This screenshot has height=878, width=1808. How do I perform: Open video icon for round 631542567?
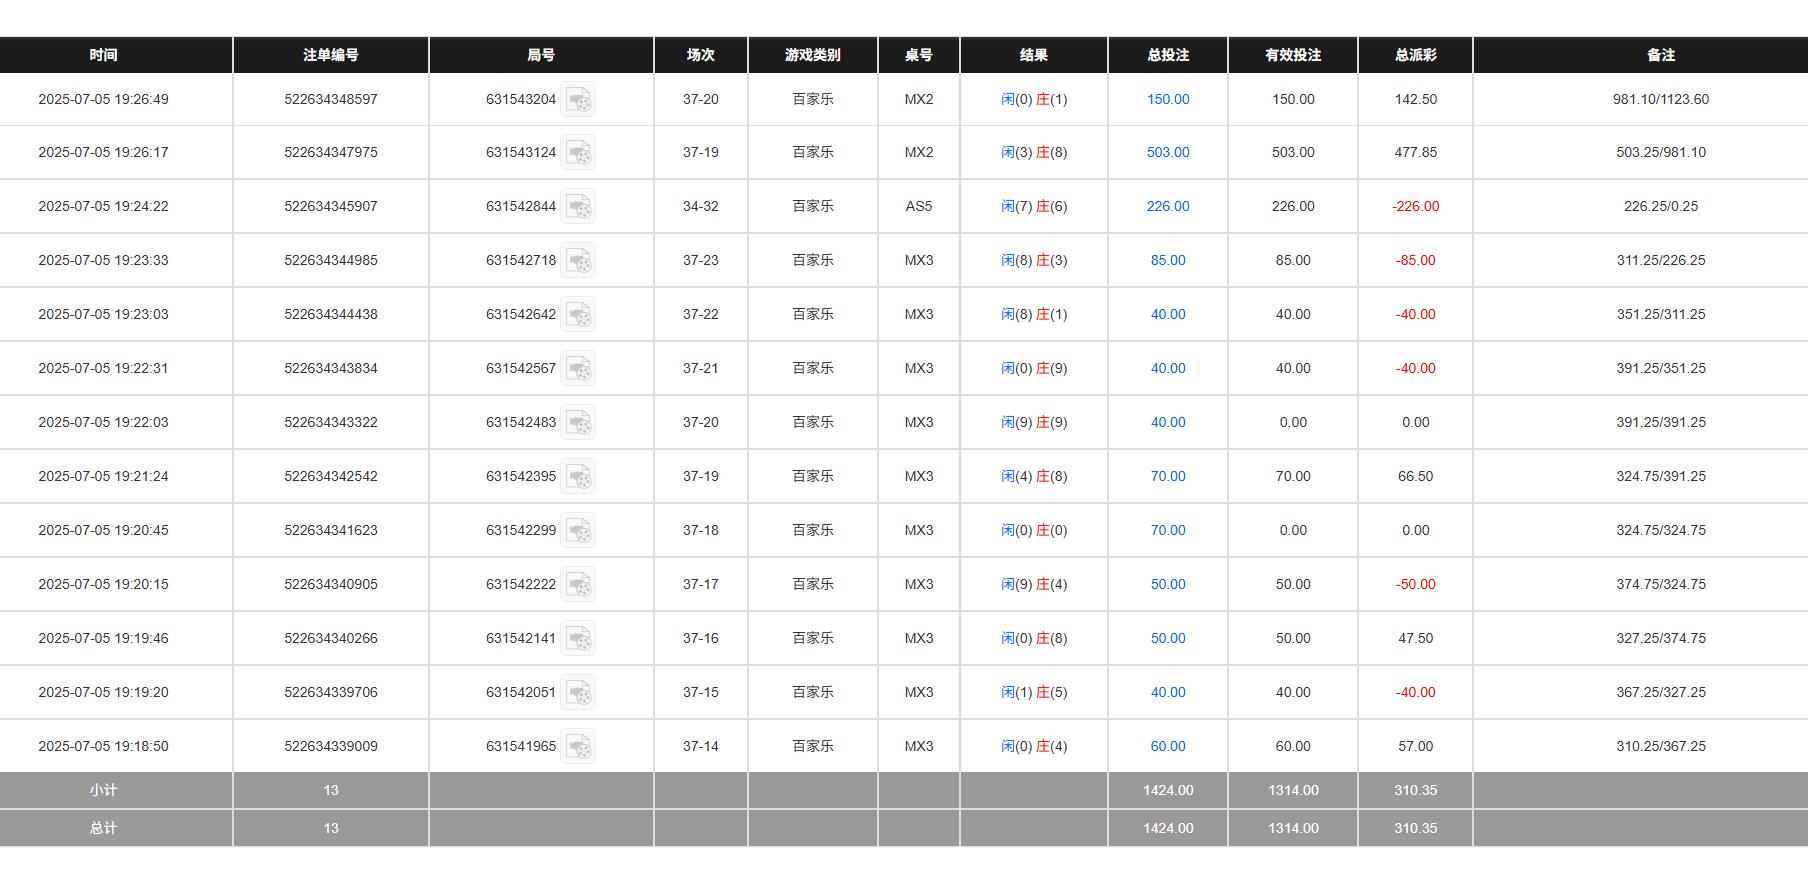coord(578,369)
